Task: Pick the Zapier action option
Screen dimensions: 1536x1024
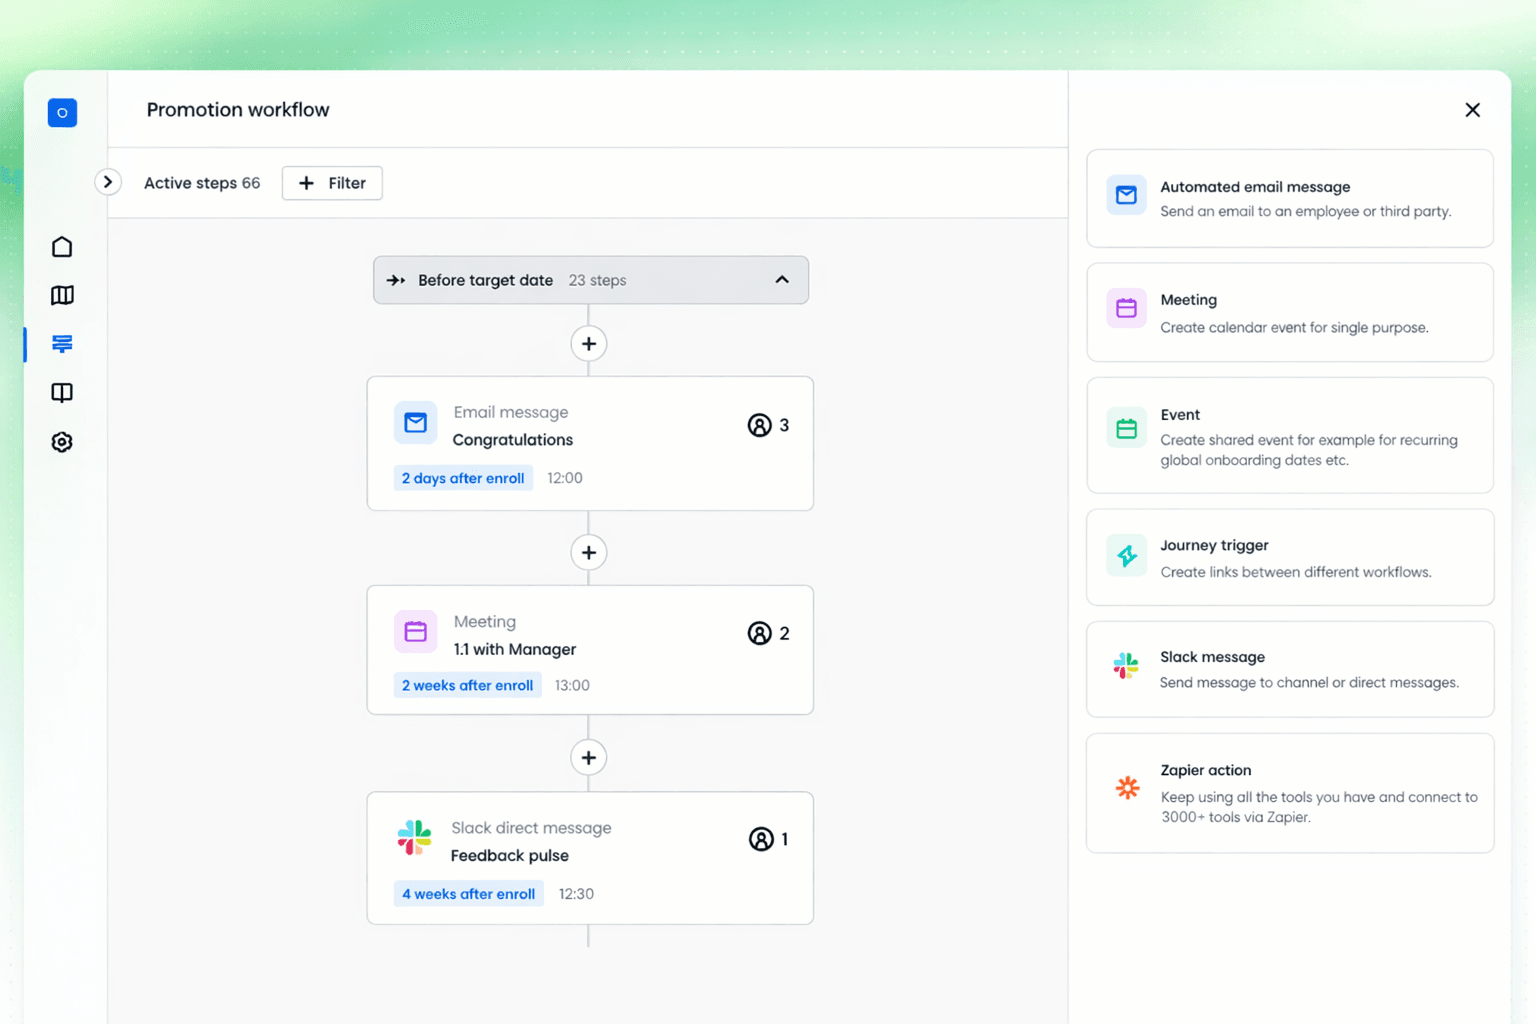Action: pyautogui.click(x=1289, y=793)
